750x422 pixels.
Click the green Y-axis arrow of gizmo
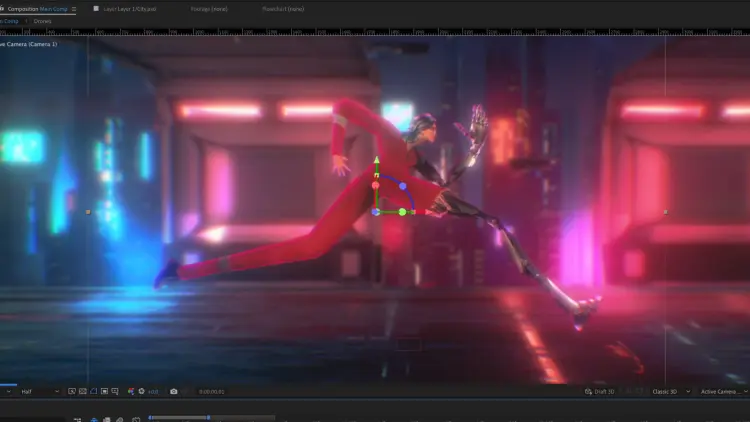coord(376,160)
